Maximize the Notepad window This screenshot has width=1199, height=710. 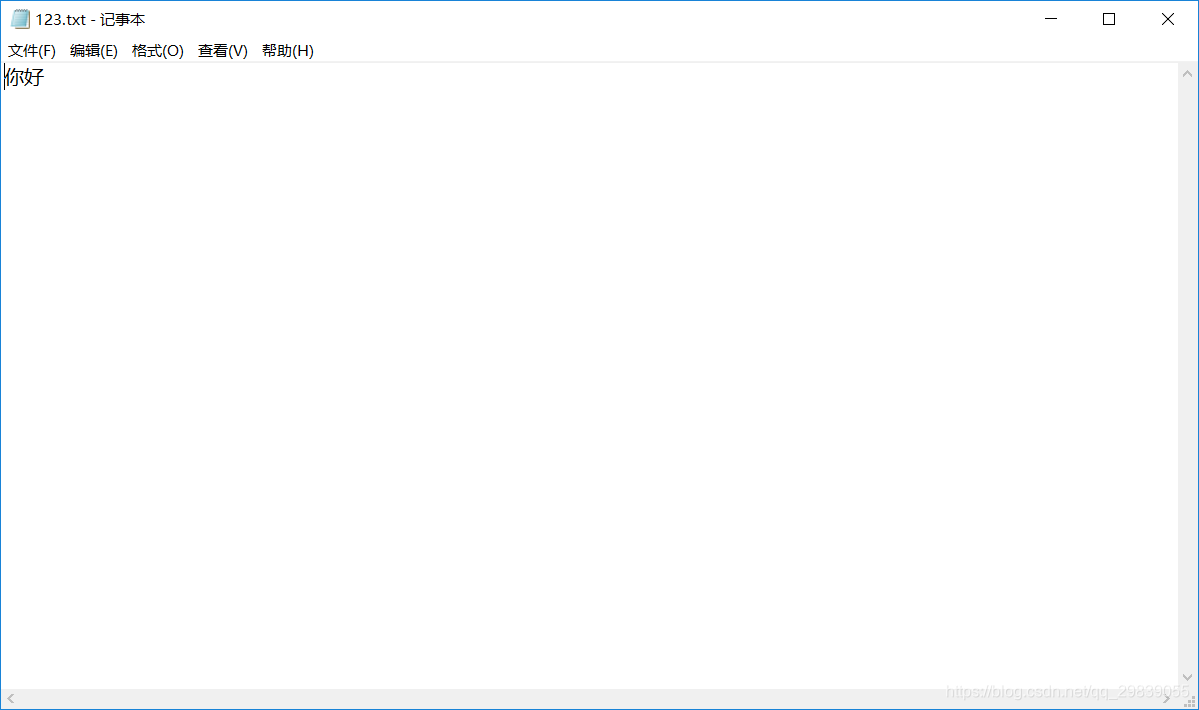(x=1109, y=19)
